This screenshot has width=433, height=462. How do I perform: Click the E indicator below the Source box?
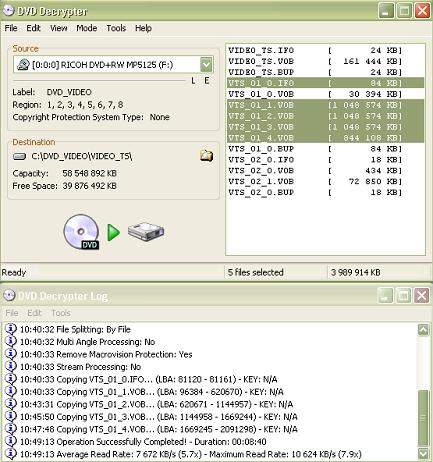click(207, 81)
